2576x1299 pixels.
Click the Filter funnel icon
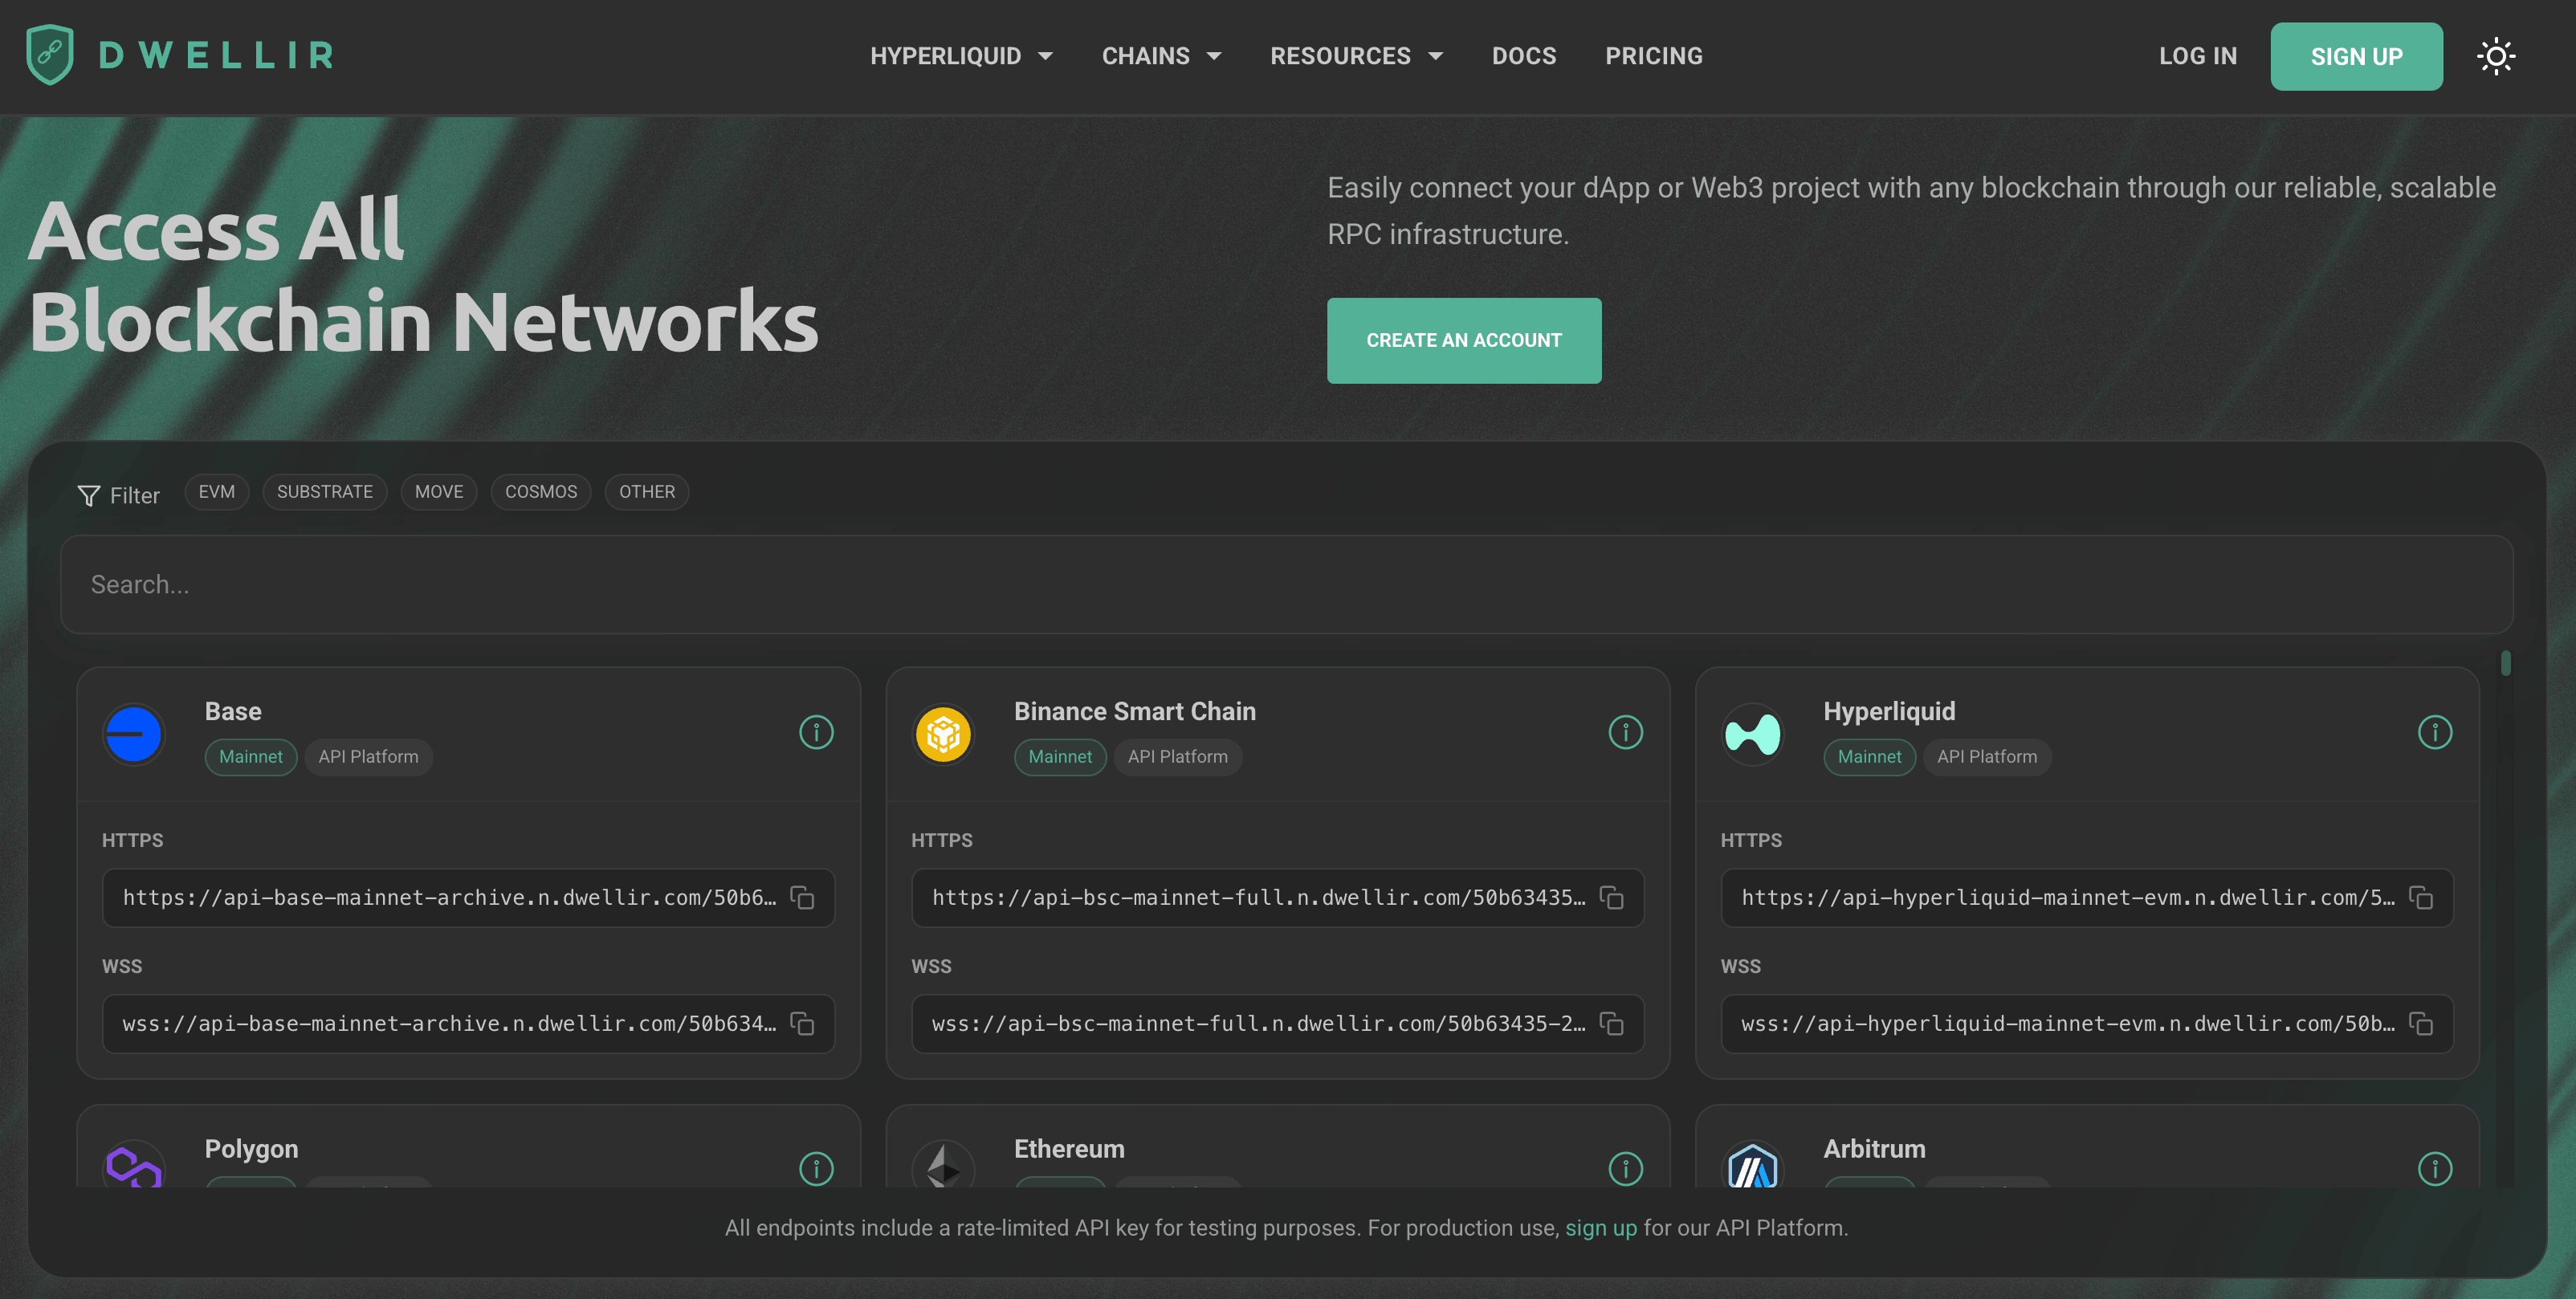[89, 495]
